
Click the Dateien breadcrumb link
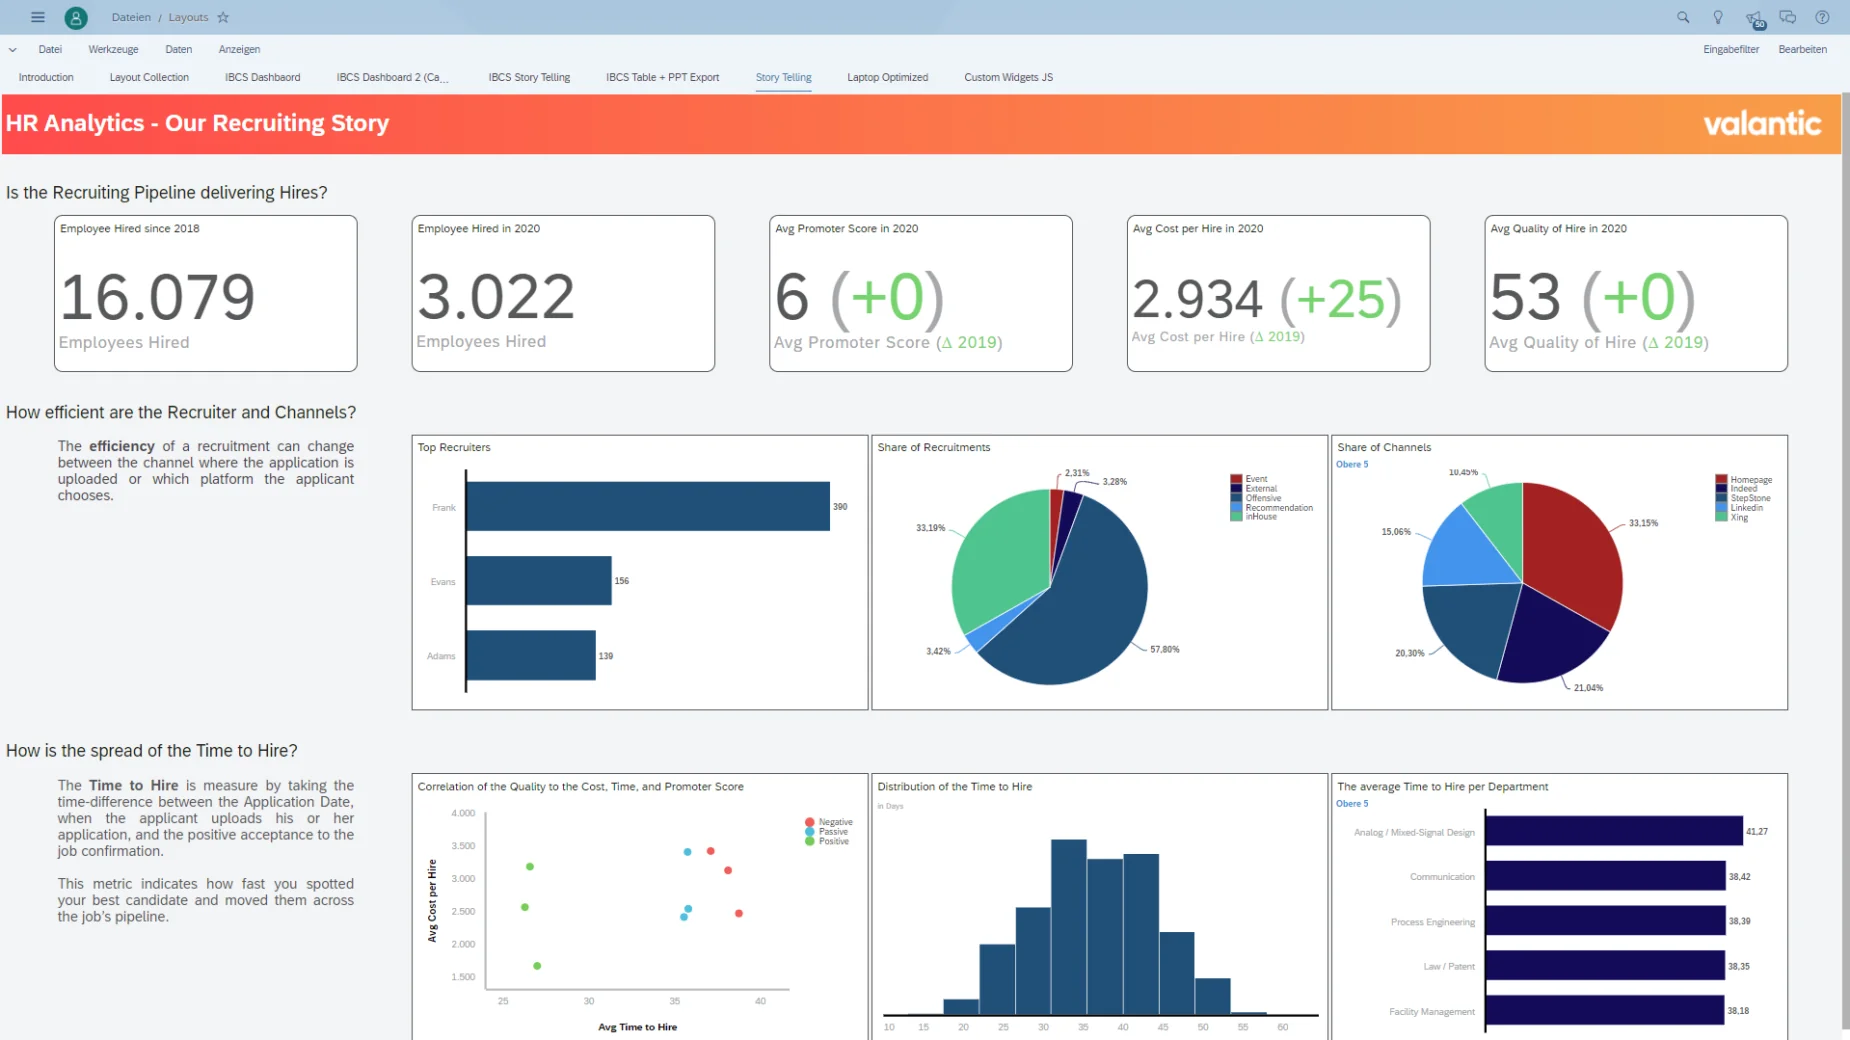[x=131, y=17]
